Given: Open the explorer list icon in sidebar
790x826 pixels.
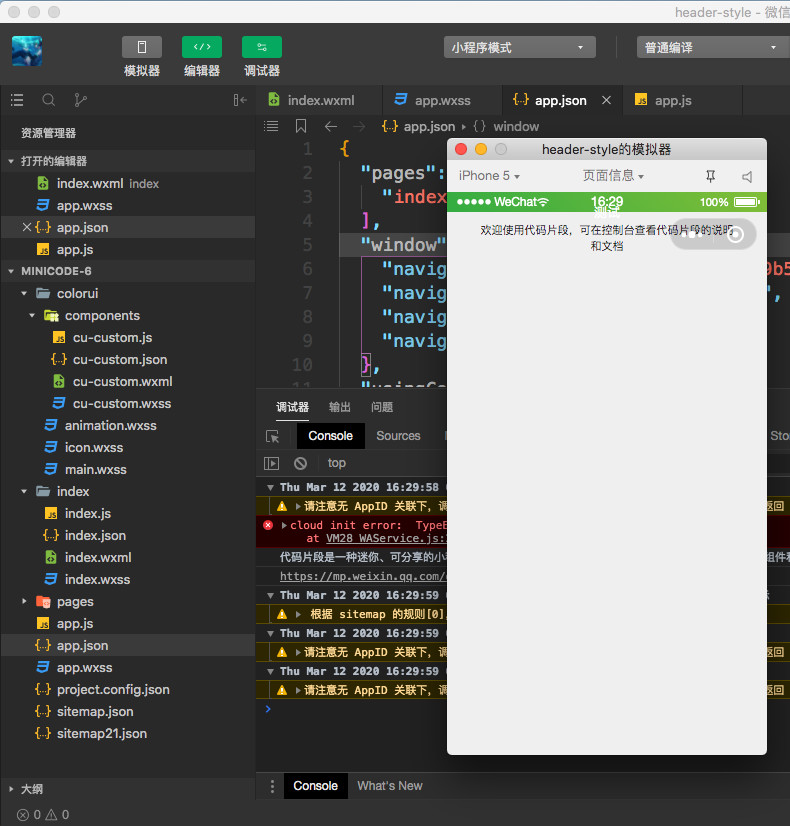Looking at the screenshot, I should click(17, 100).
